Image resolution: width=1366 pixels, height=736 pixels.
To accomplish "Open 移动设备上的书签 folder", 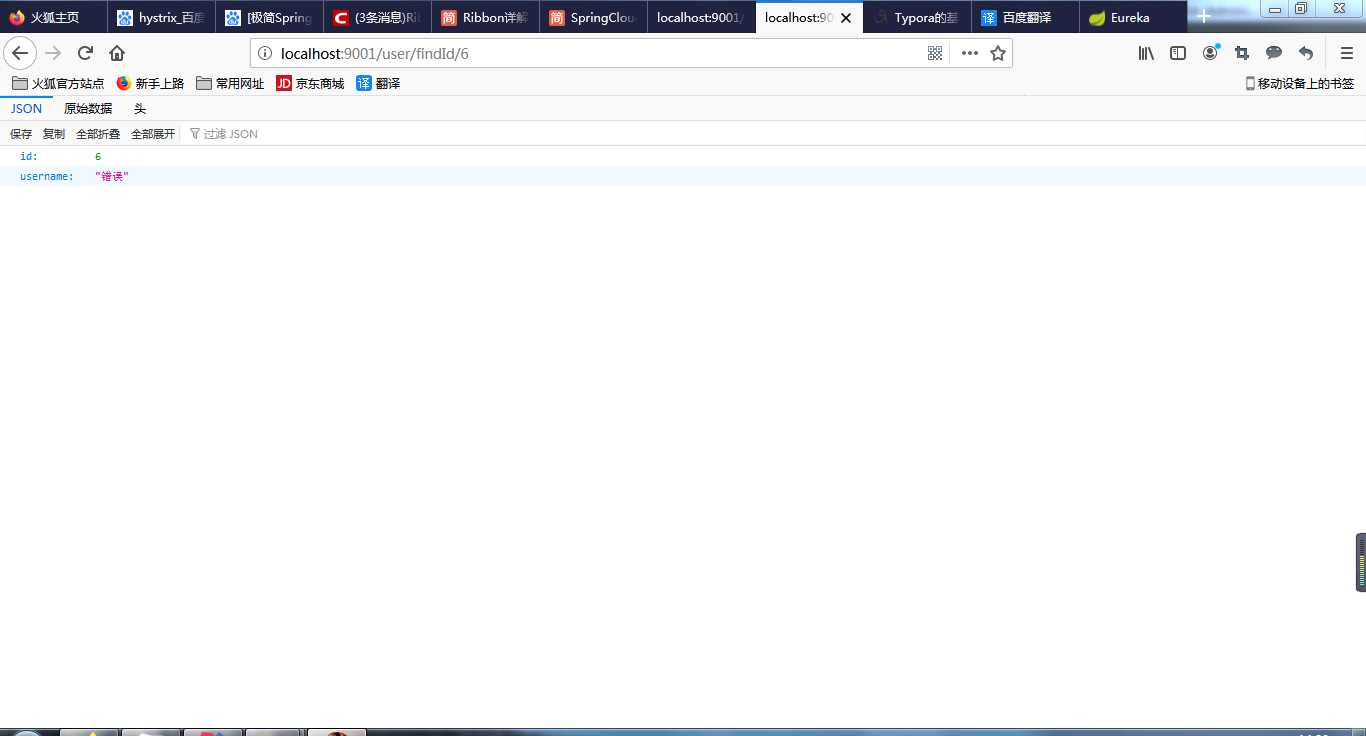I will [x=1300, y=83].
